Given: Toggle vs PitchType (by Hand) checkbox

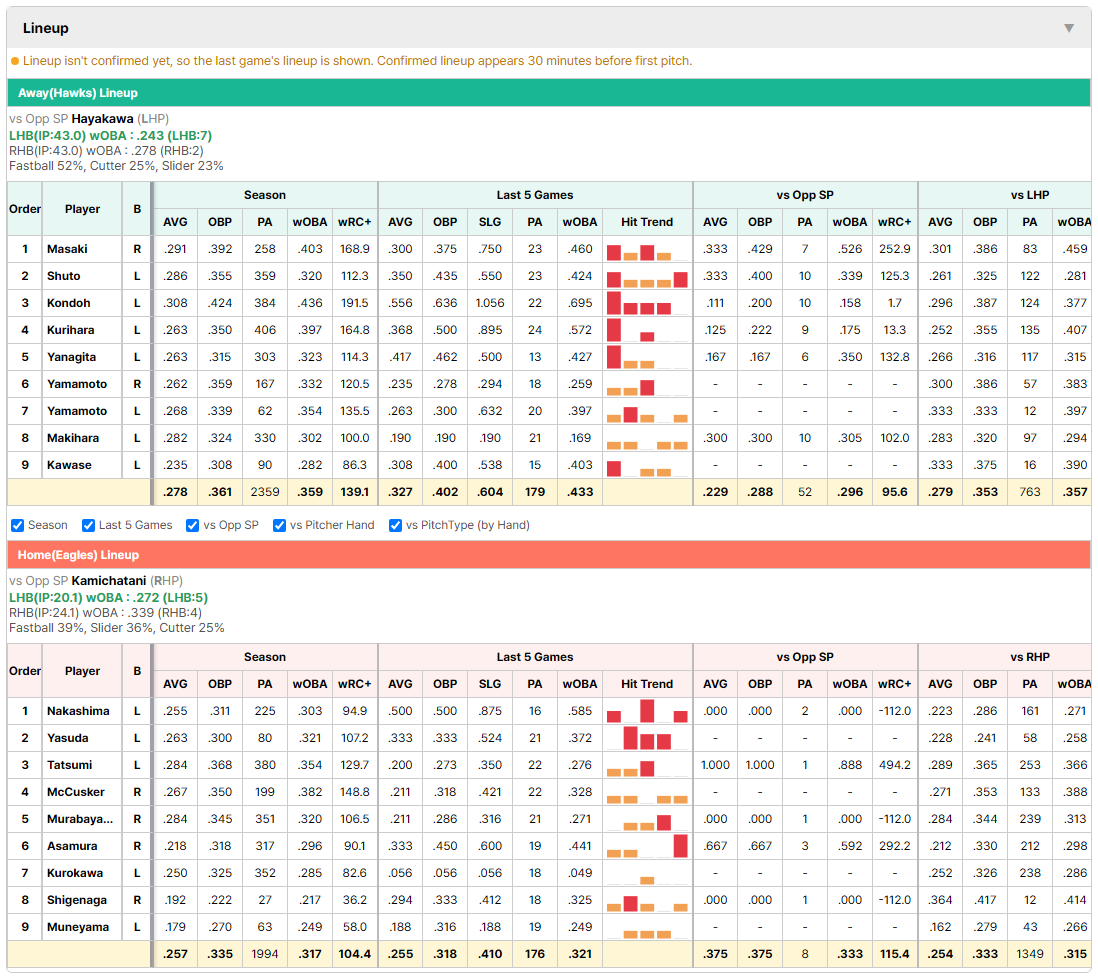Looking at the screenshot, I should [x=396, y=525].
